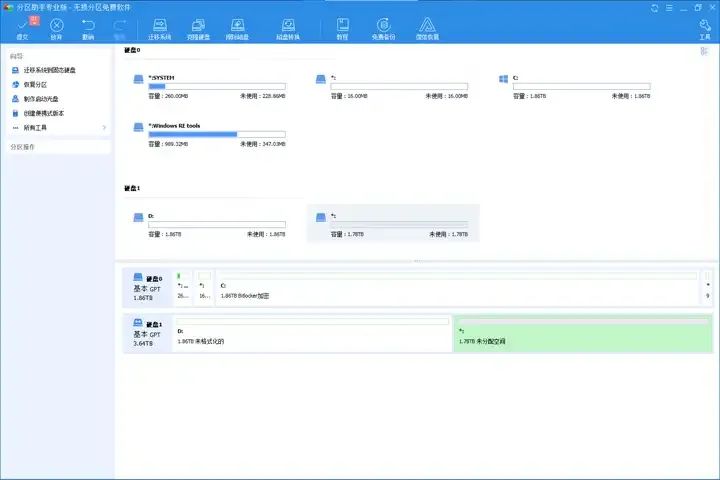Select the first small Disk 0 block in disk map
This screenshot has width=720, height=480.
[183, 288]
